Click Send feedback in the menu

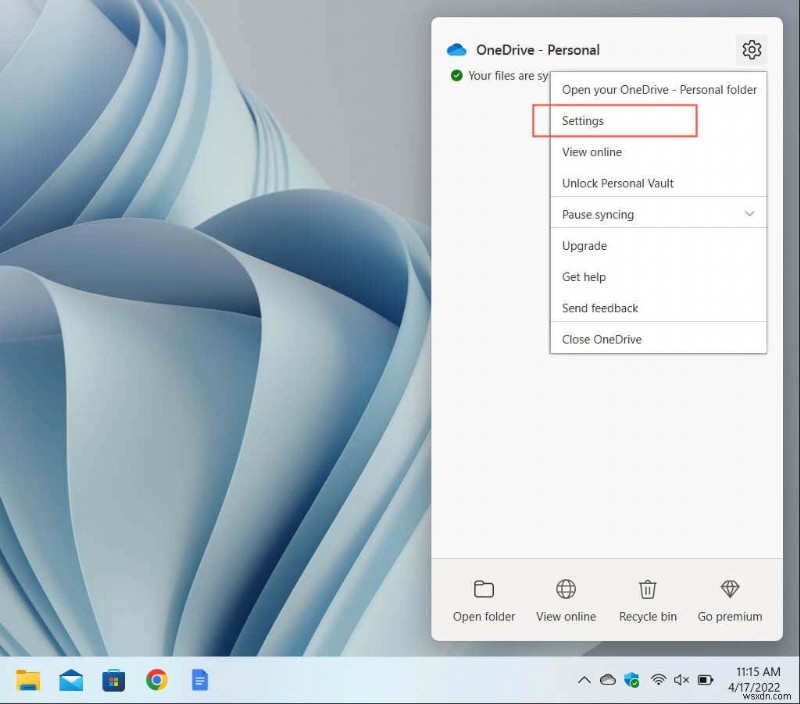pos(599,307)
